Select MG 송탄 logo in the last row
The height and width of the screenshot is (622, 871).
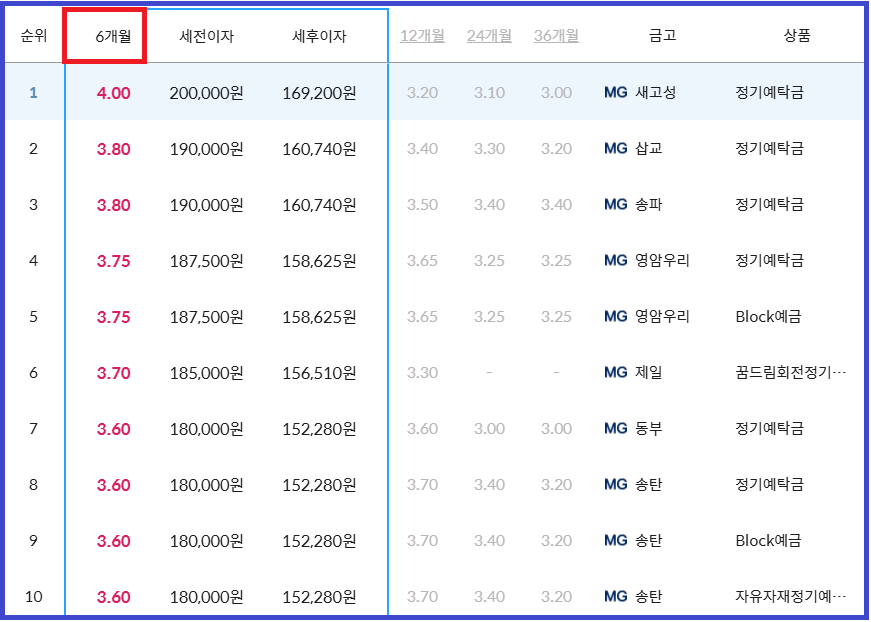coord(618,594)
